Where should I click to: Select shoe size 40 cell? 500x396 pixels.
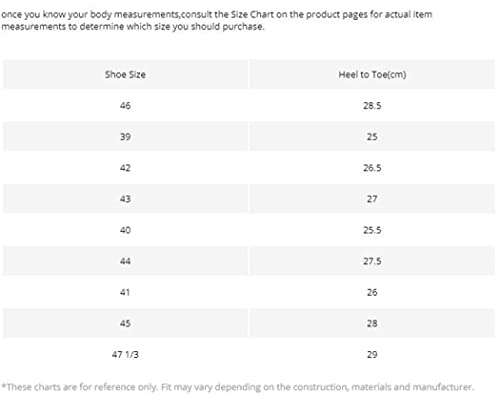pos(125,230)
